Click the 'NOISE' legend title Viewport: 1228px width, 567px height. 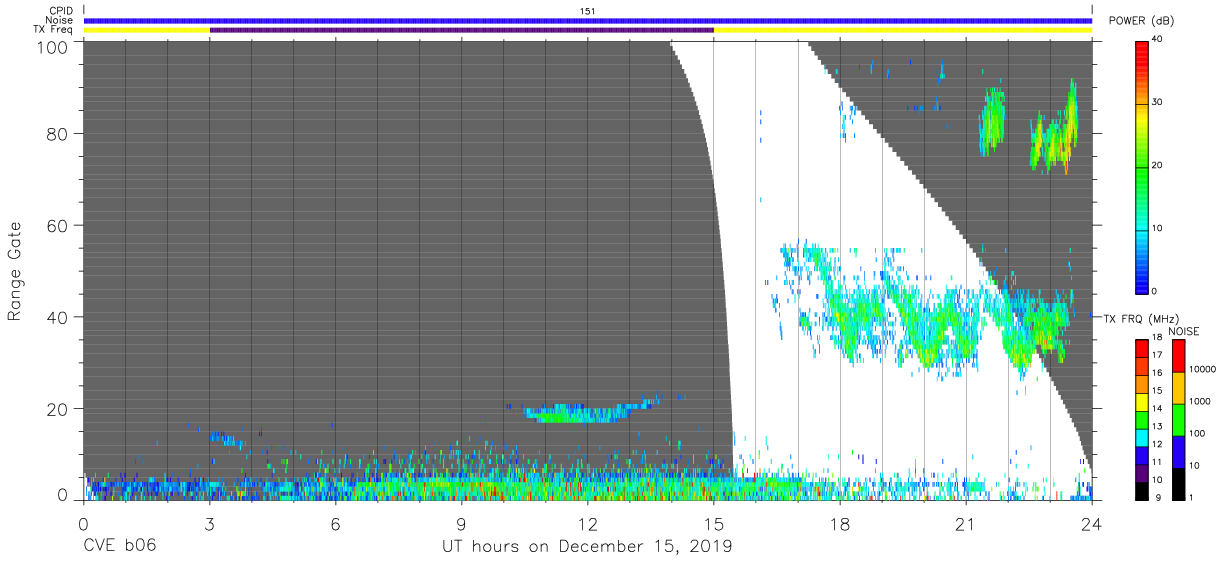tap(1183, 331)
